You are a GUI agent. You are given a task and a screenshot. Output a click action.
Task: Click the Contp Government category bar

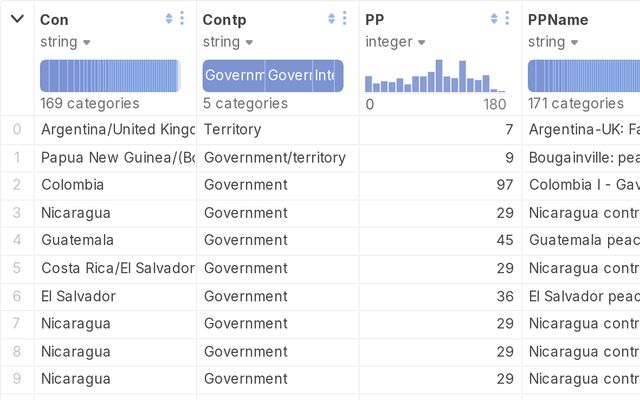(234, 76)
